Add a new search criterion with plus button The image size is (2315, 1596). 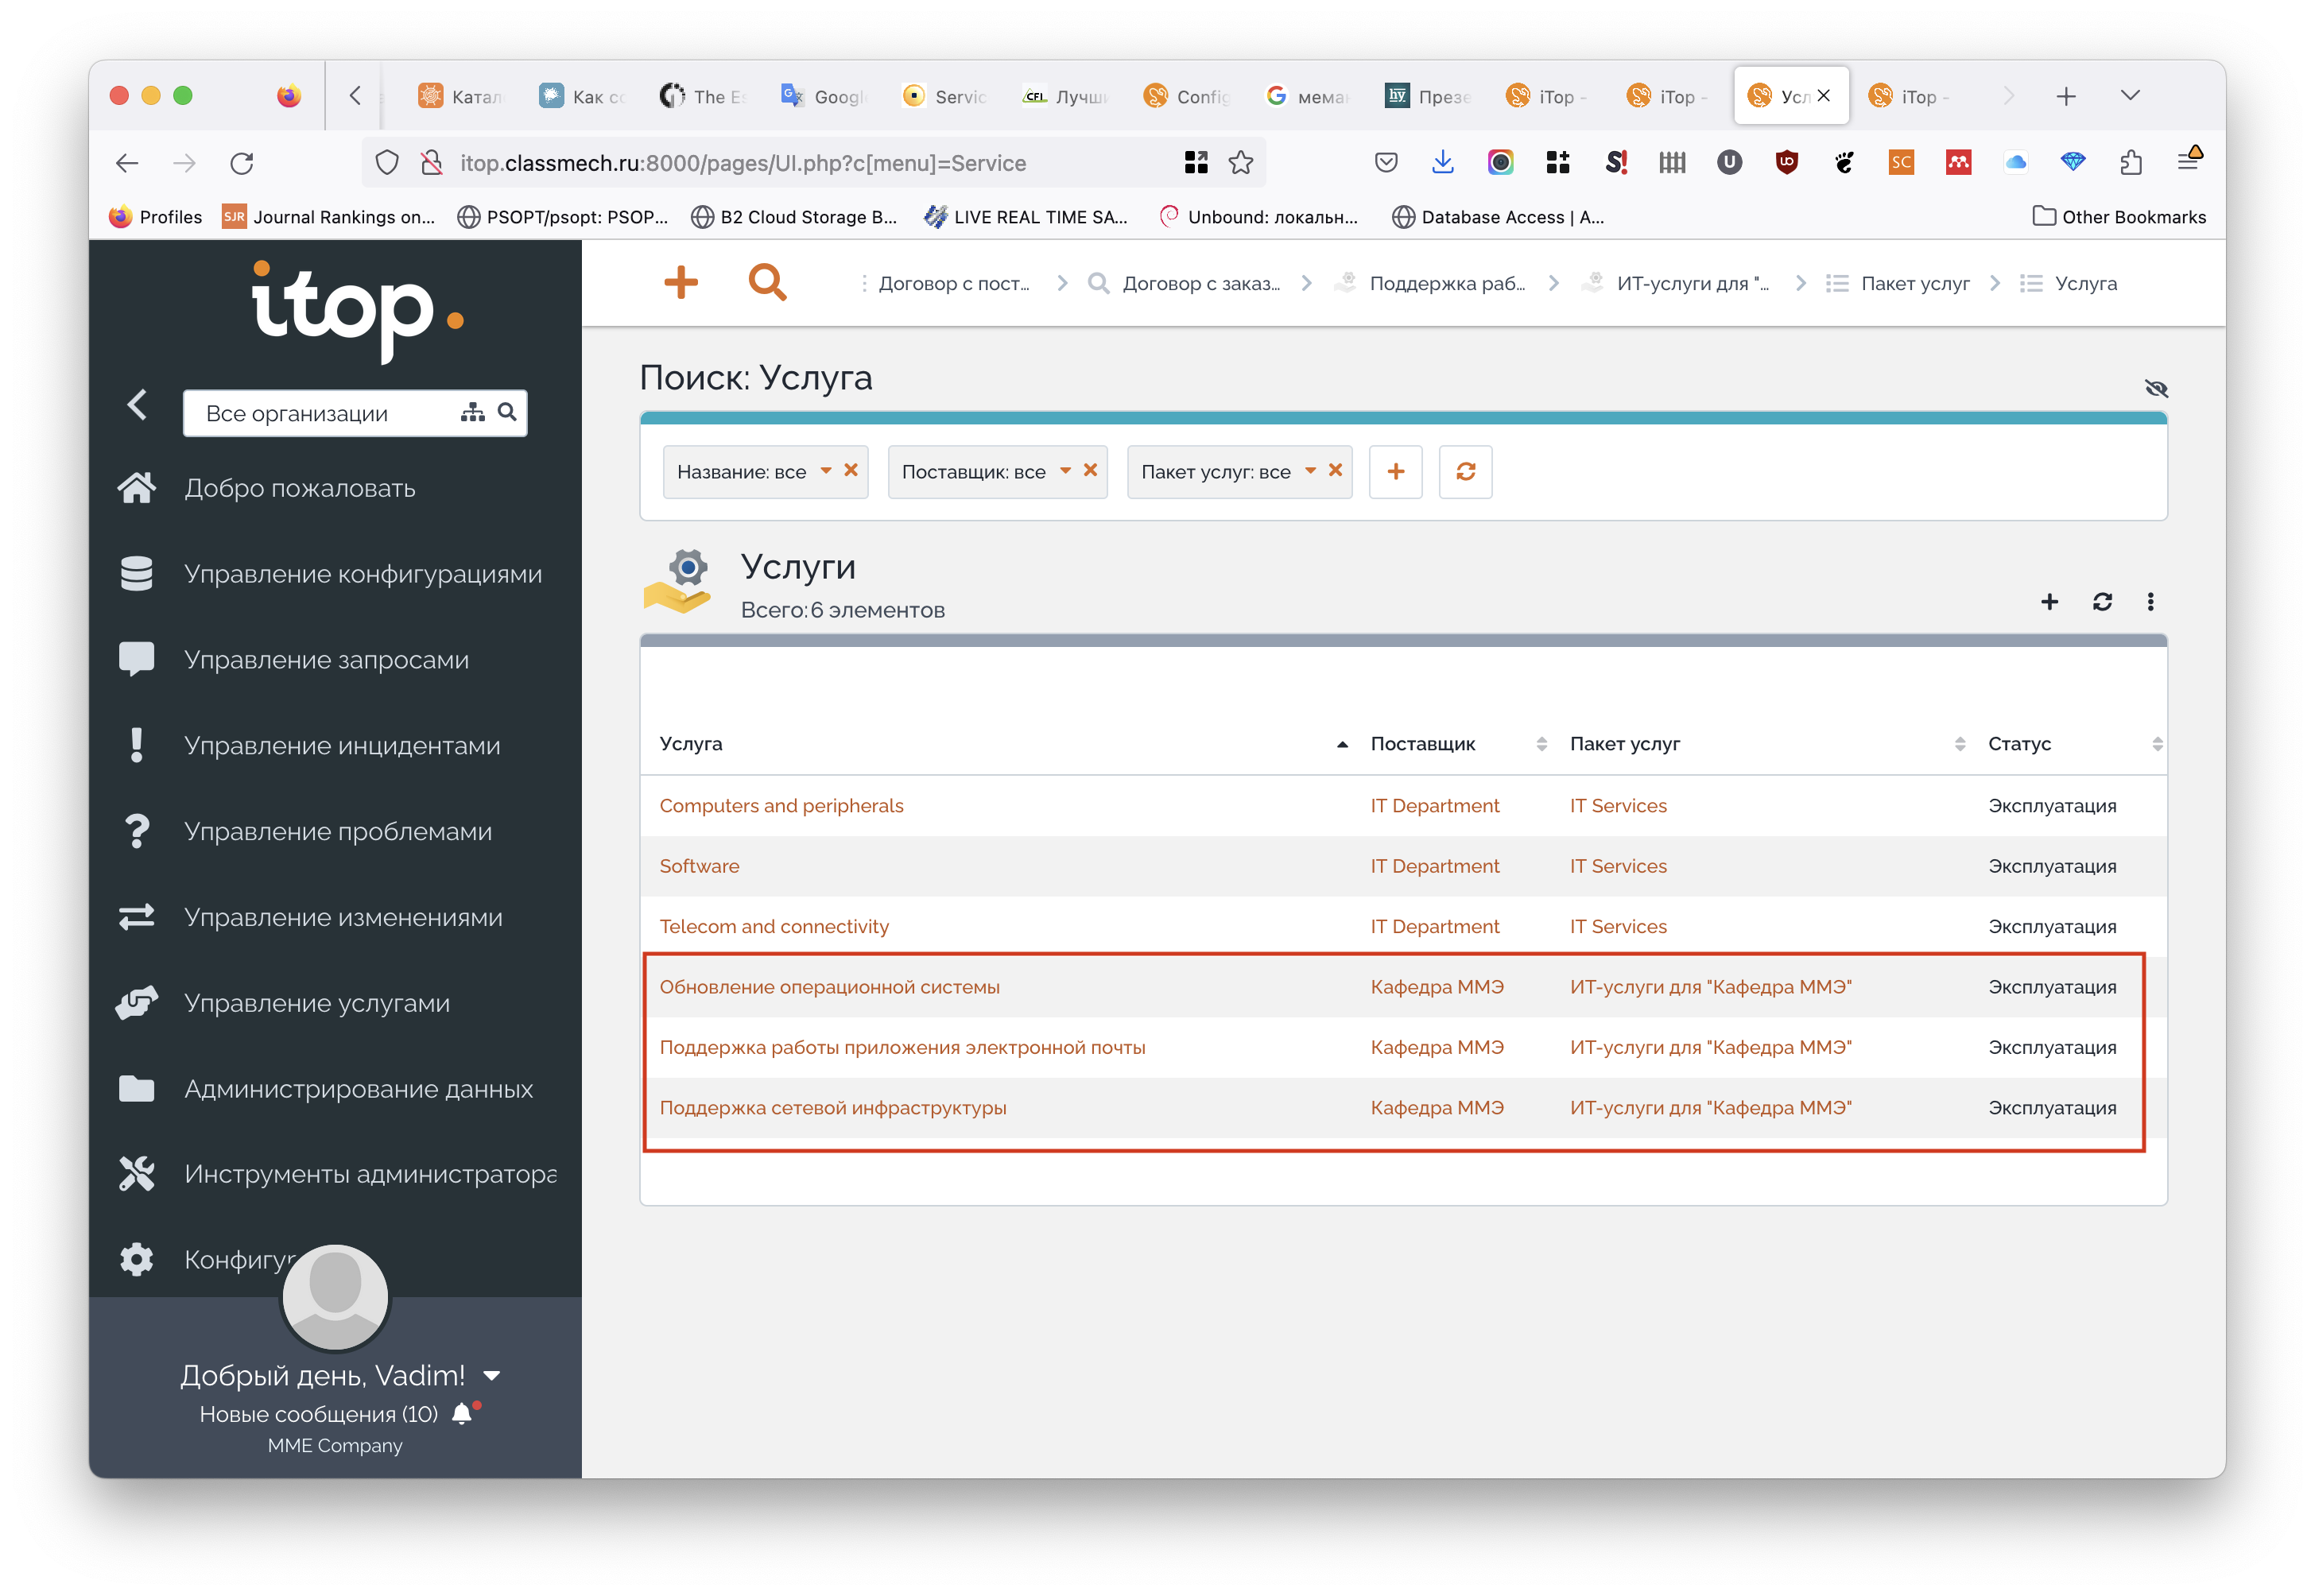pyautogui.click(x=1396, y=471)
